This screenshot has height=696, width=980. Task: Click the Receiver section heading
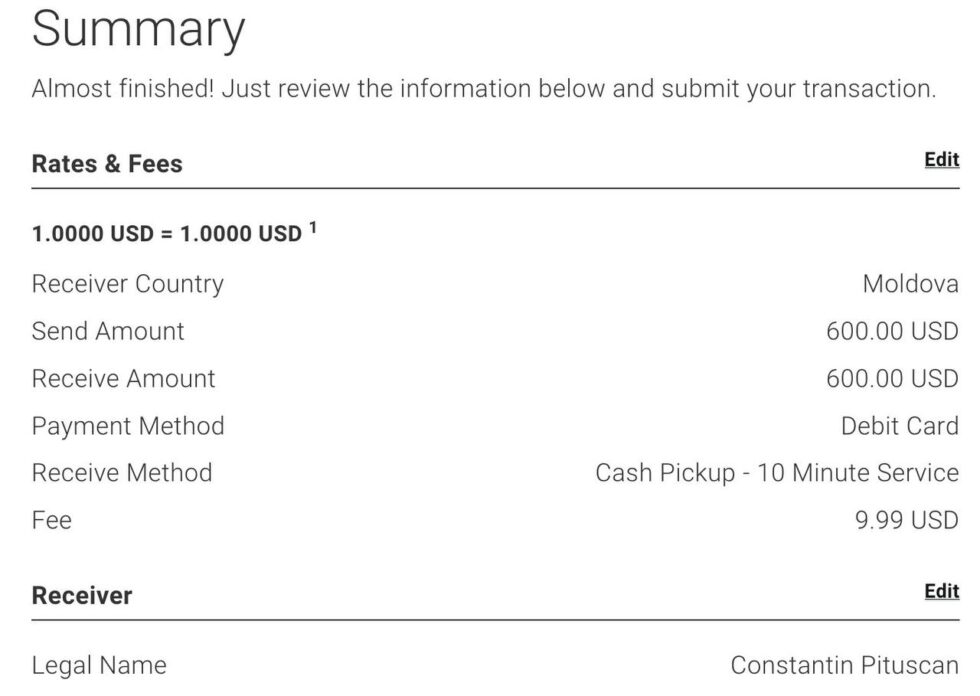click(x=82, y=596)
